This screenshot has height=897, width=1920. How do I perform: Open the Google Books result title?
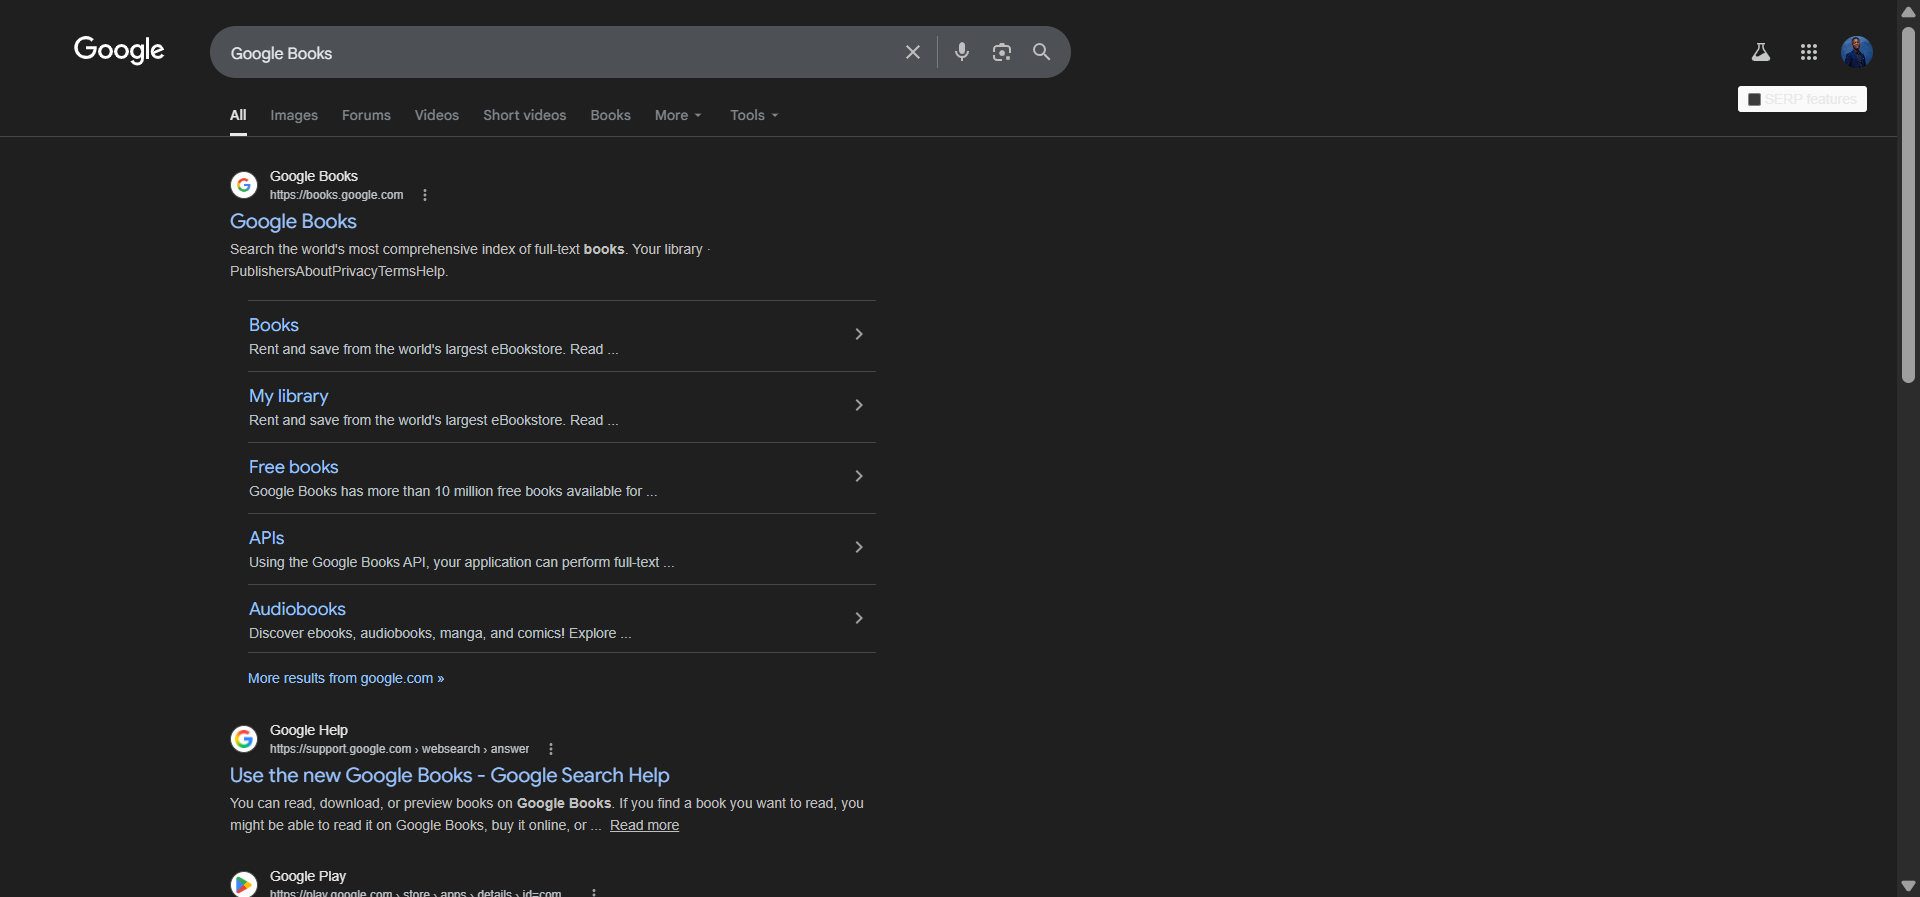(293, 221)
